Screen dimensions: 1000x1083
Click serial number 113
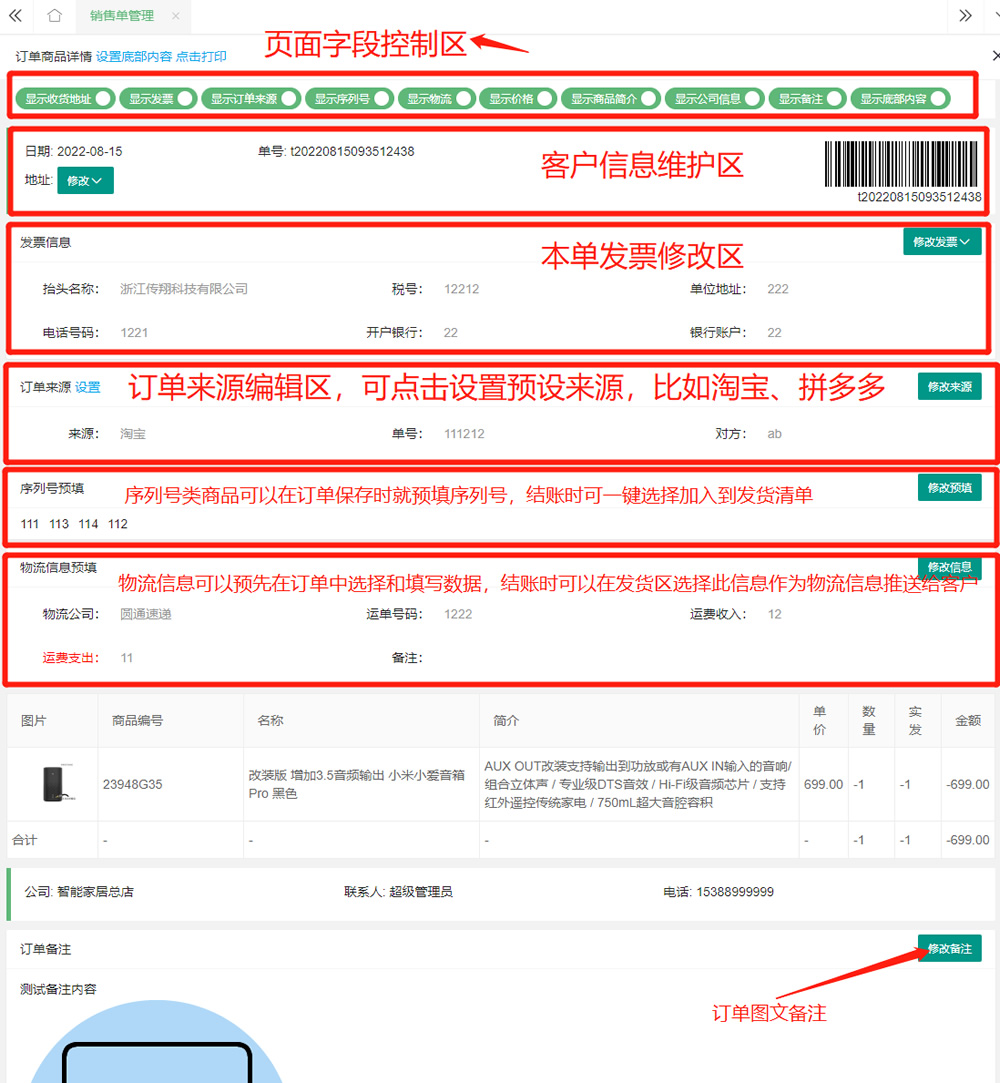pos(59,524)
